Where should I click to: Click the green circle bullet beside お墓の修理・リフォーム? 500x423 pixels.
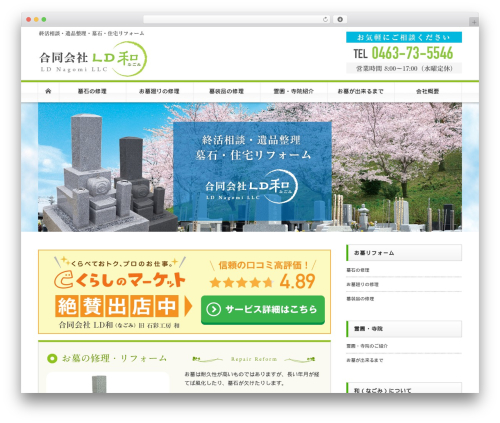pos(52,359)
